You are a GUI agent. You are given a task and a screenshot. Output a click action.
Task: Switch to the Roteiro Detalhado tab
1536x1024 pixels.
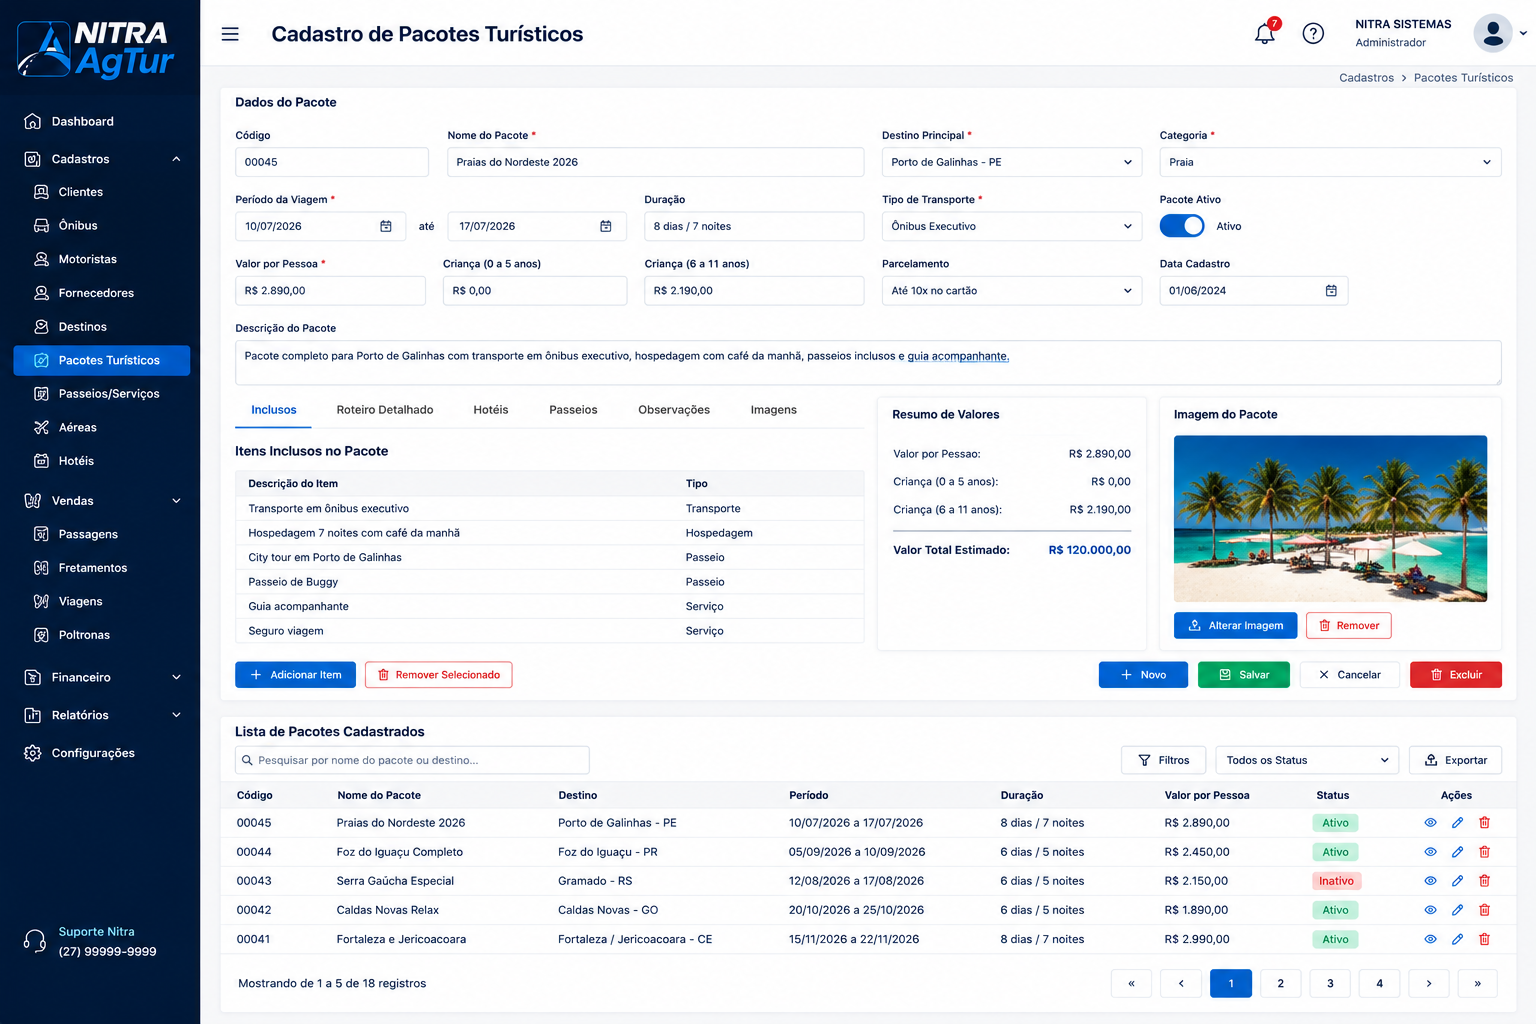(385, 410)
